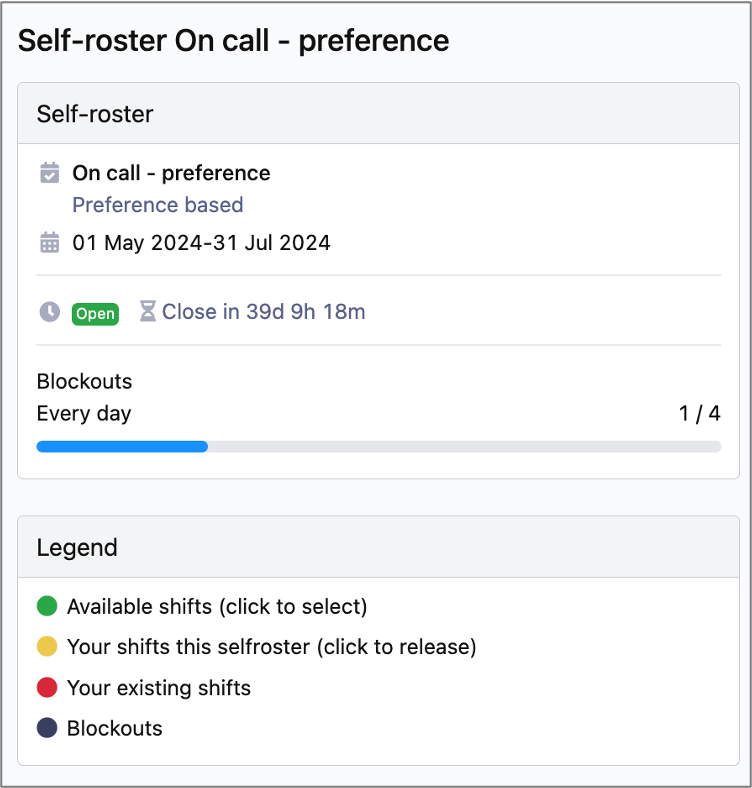Click the 01 May 2024-31 Jul 2024 date range
Viewport: 752px width, 788px height.
click(202, 243)
